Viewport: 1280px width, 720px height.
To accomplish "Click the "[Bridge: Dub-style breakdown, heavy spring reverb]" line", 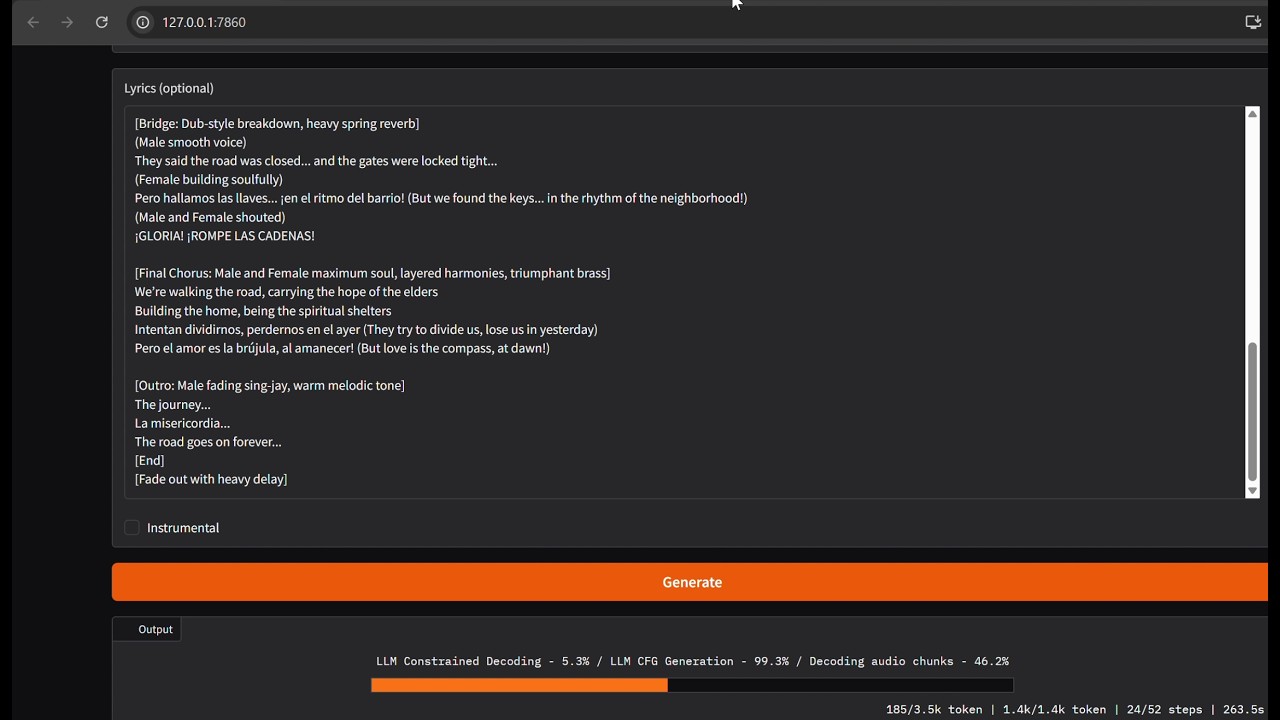I will (x=277, y=124).
